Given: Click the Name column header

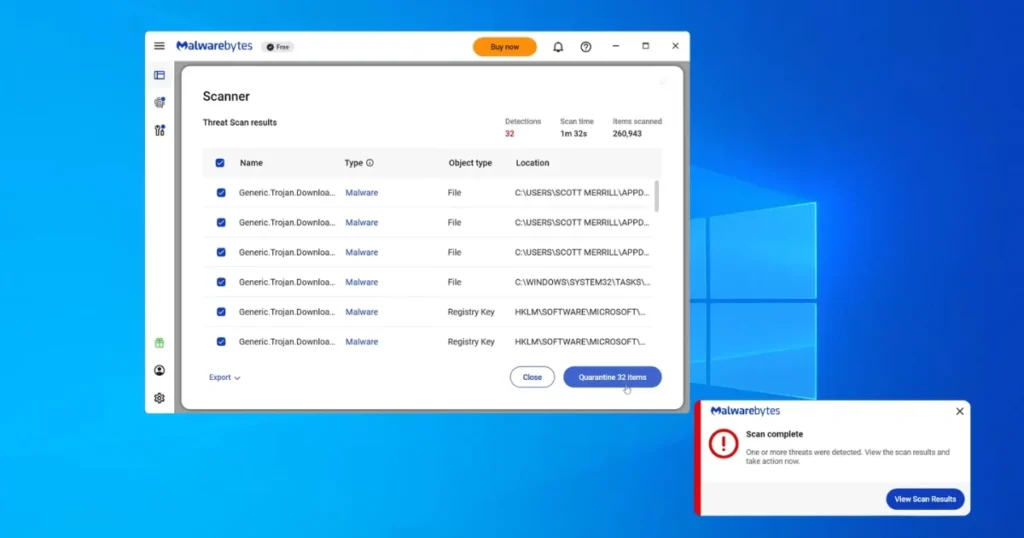Looking at the screenshot, I should point(251,163).
